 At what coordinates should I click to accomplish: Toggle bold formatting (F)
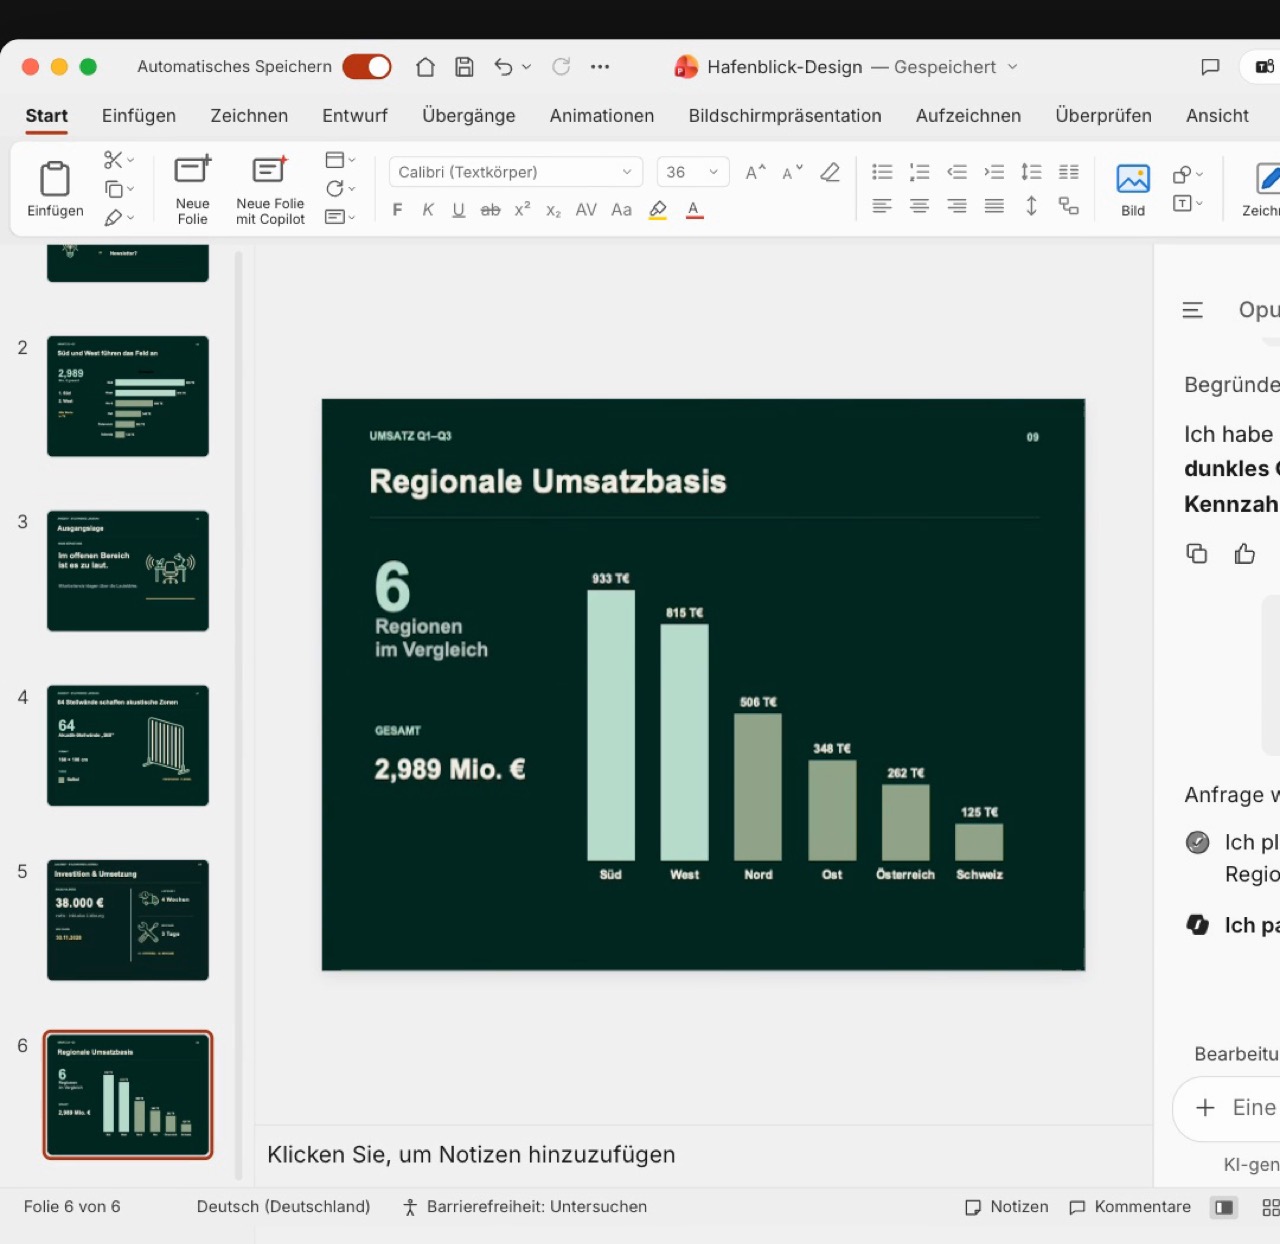tap(398, 210)
